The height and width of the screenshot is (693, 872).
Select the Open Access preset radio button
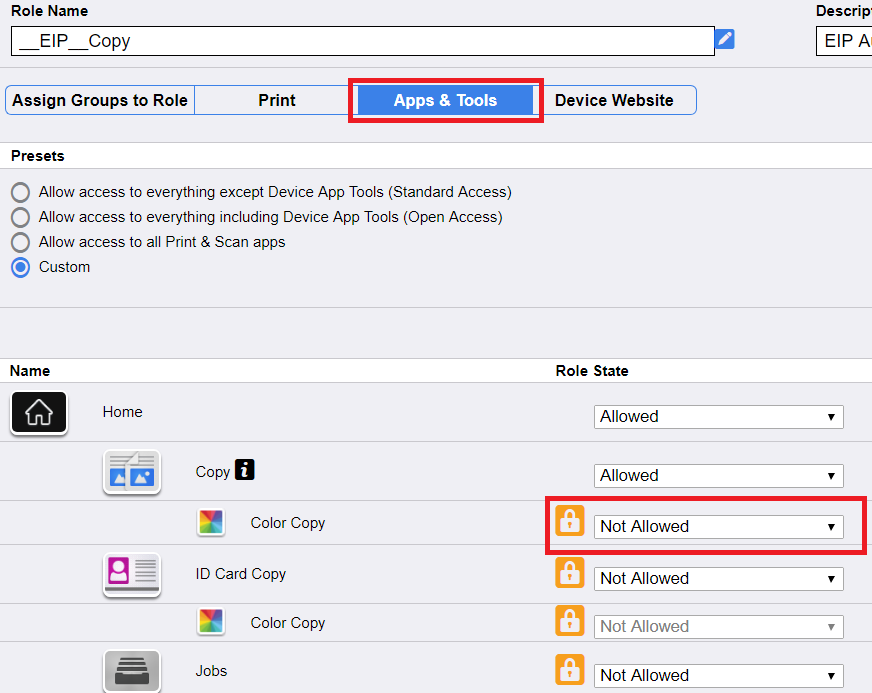pyautogui.click(x=20, y=217)
